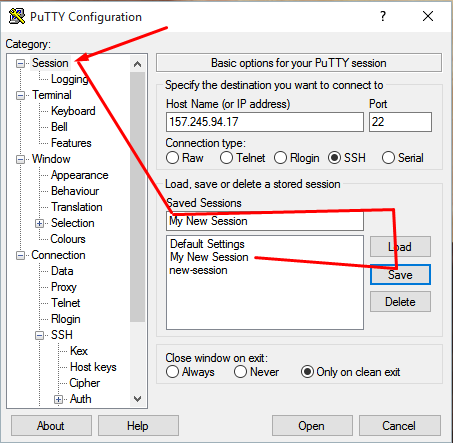Screen dimensions: 453x443
Task: Open the Features category
Action: [x=71, y=143]
